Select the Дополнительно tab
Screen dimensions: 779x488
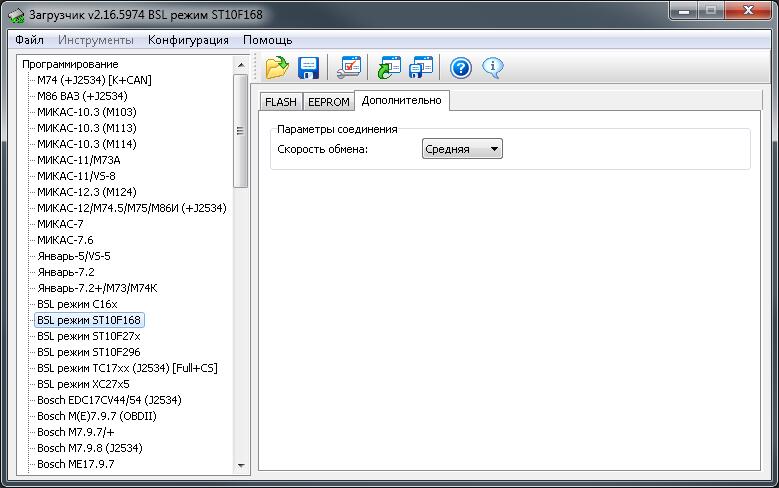coord(401,100)
